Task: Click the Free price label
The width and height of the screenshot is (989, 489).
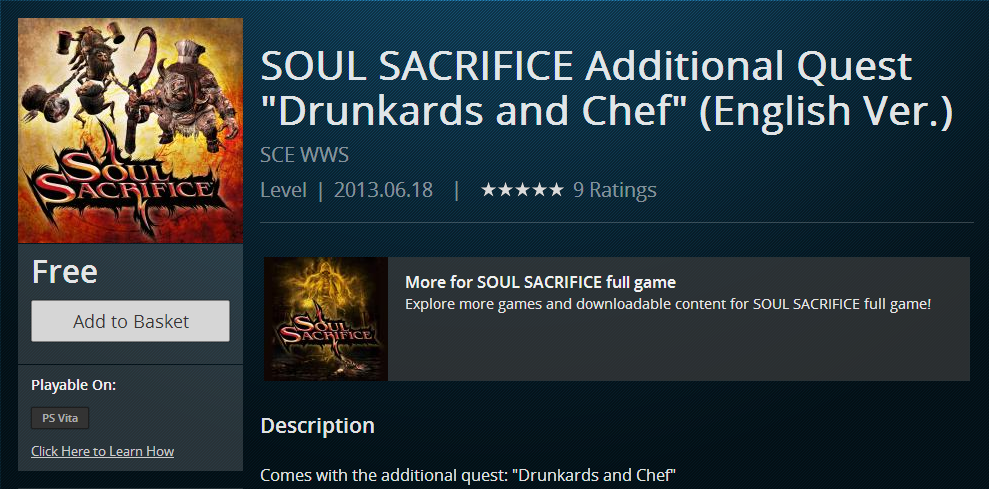Action: tap(64, 271)
